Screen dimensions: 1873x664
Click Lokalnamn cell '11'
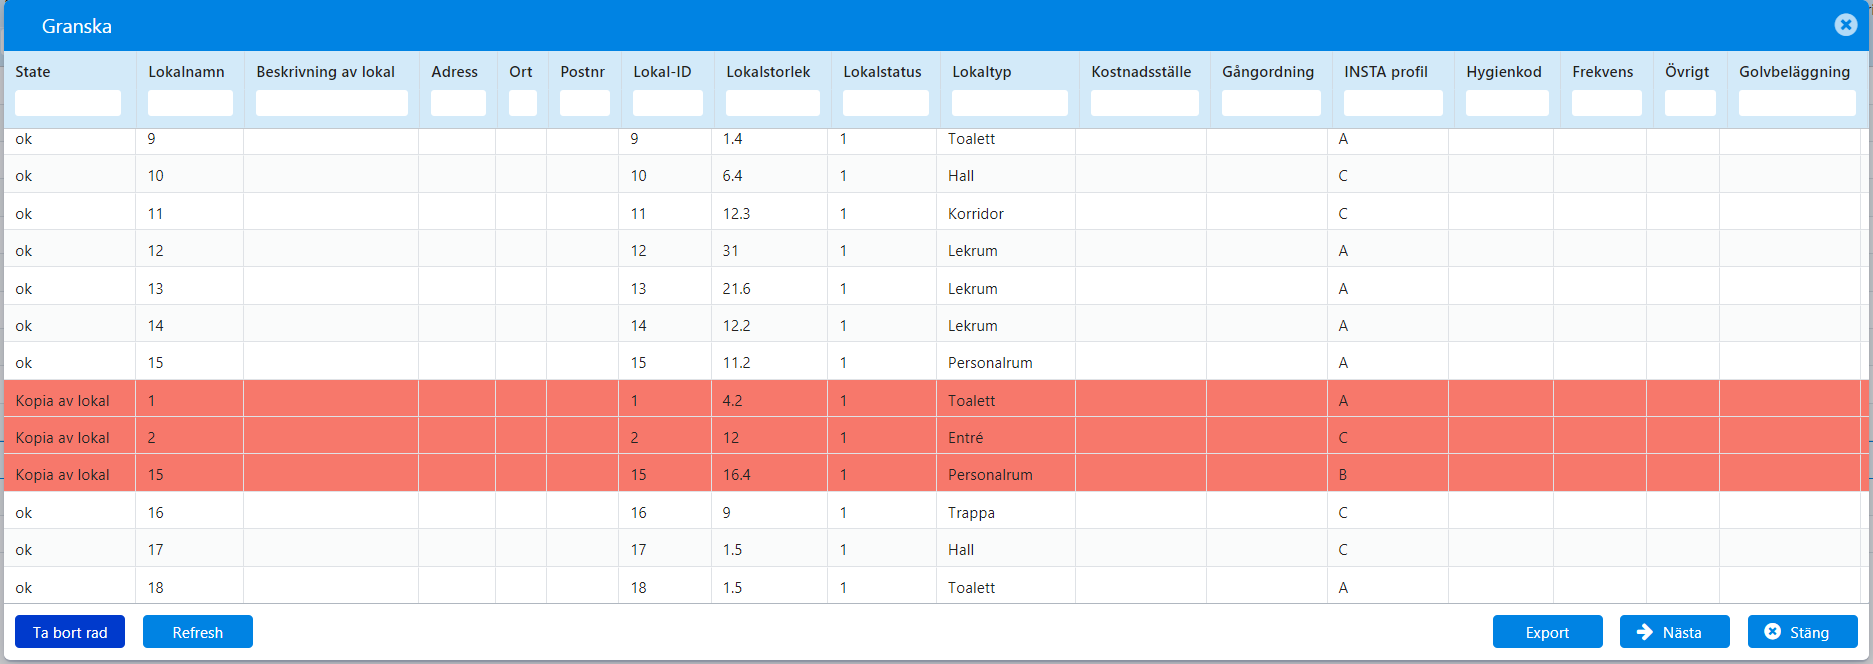point(155,214)
